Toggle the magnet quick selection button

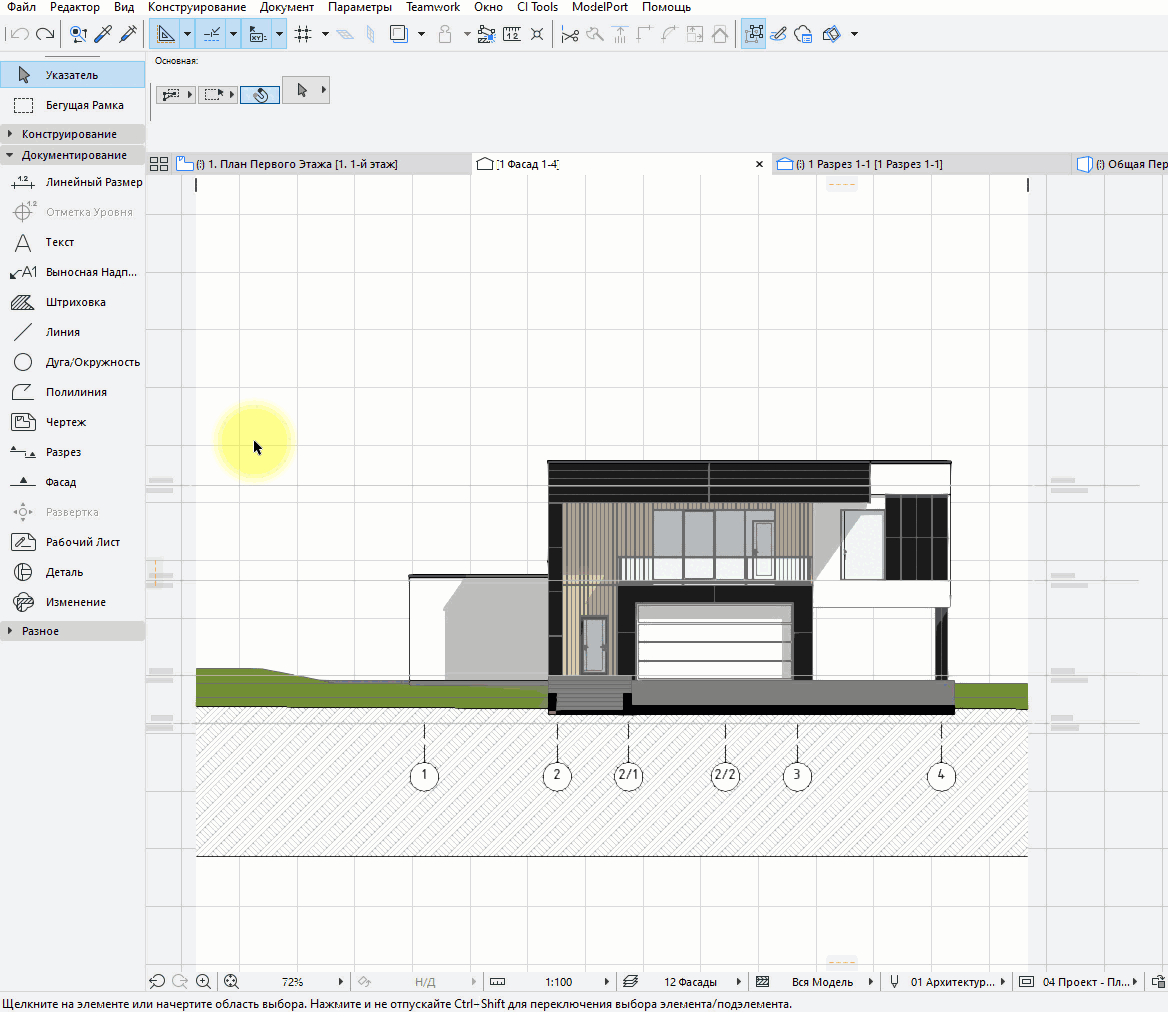tap(260, 95)
